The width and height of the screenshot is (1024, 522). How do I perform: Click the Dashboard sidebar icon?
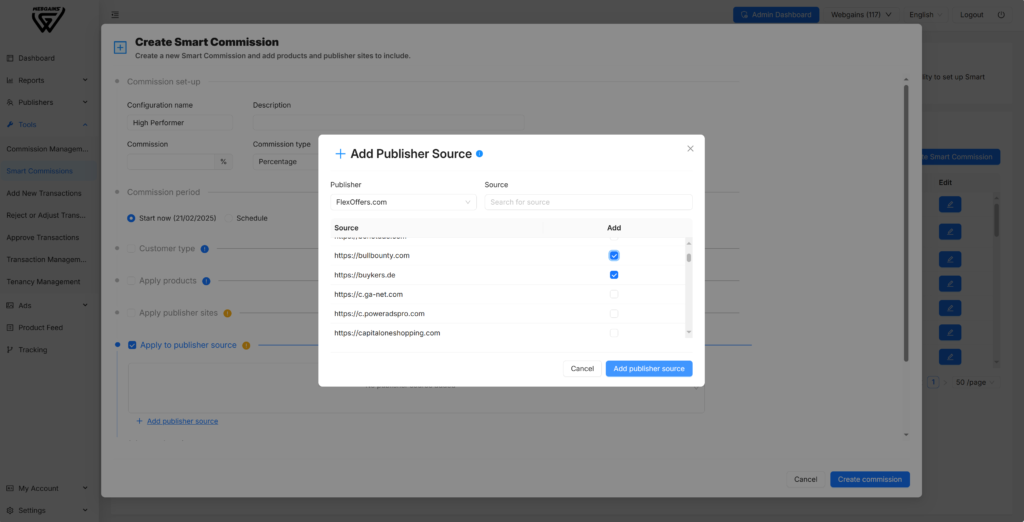coord(10,58)
